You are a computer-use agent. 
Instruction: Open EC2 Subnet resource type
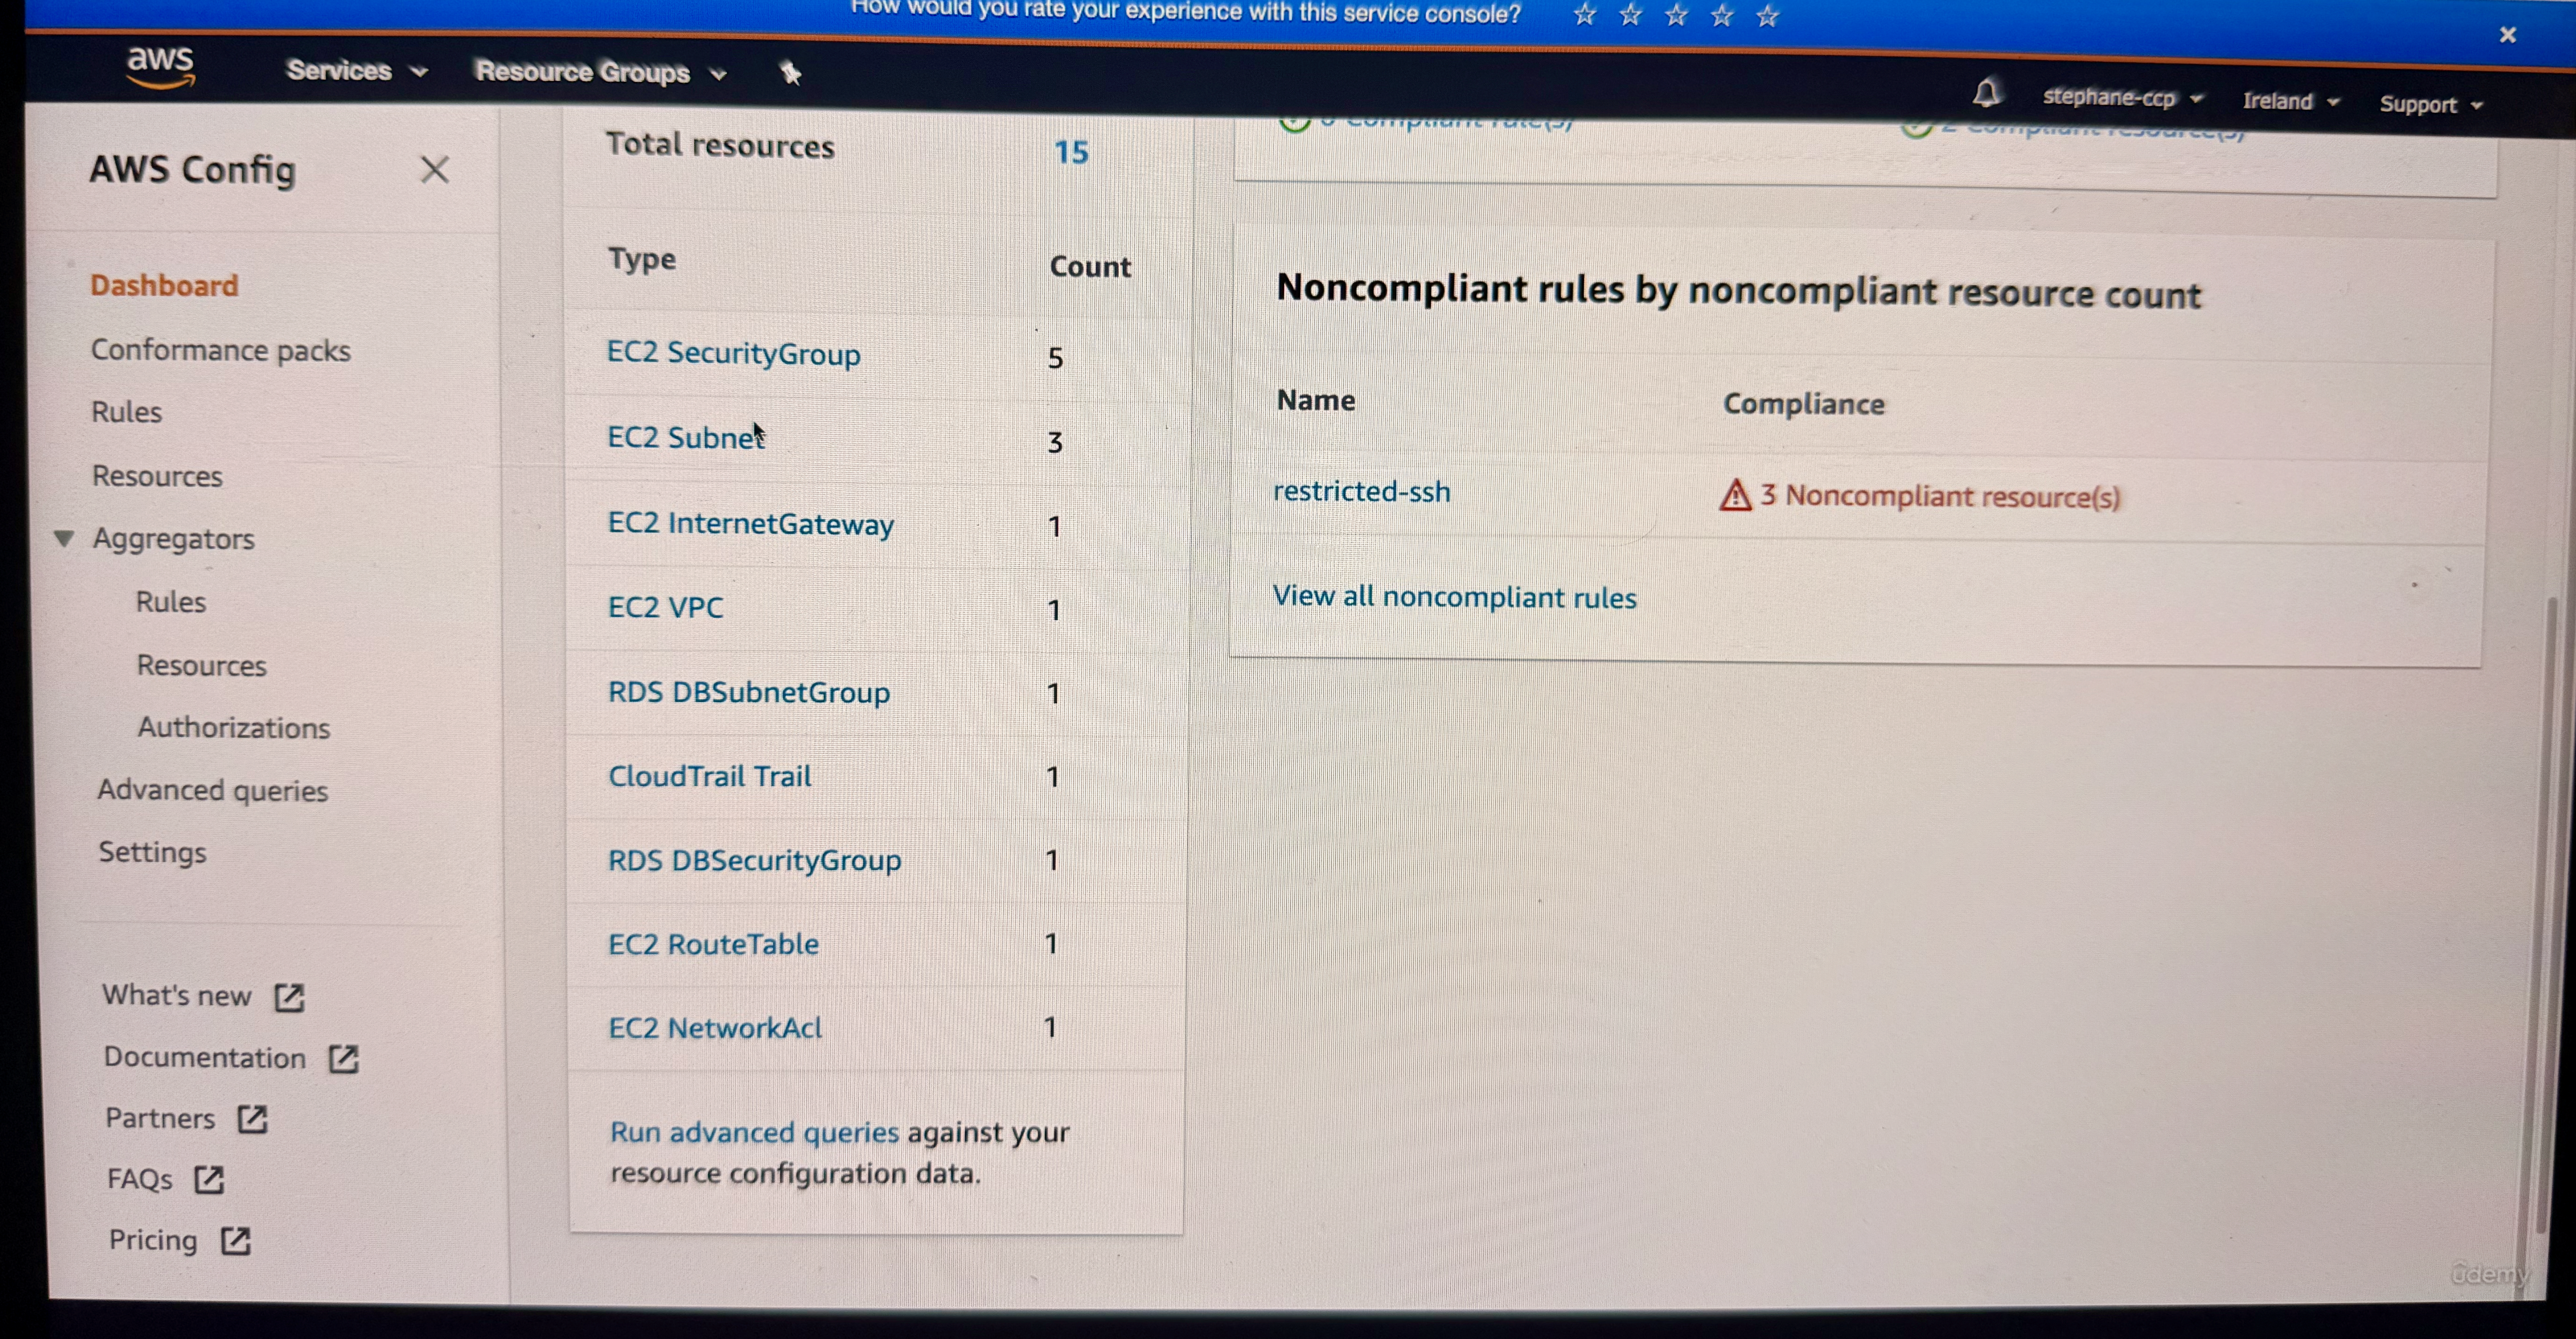pos(686,438)
